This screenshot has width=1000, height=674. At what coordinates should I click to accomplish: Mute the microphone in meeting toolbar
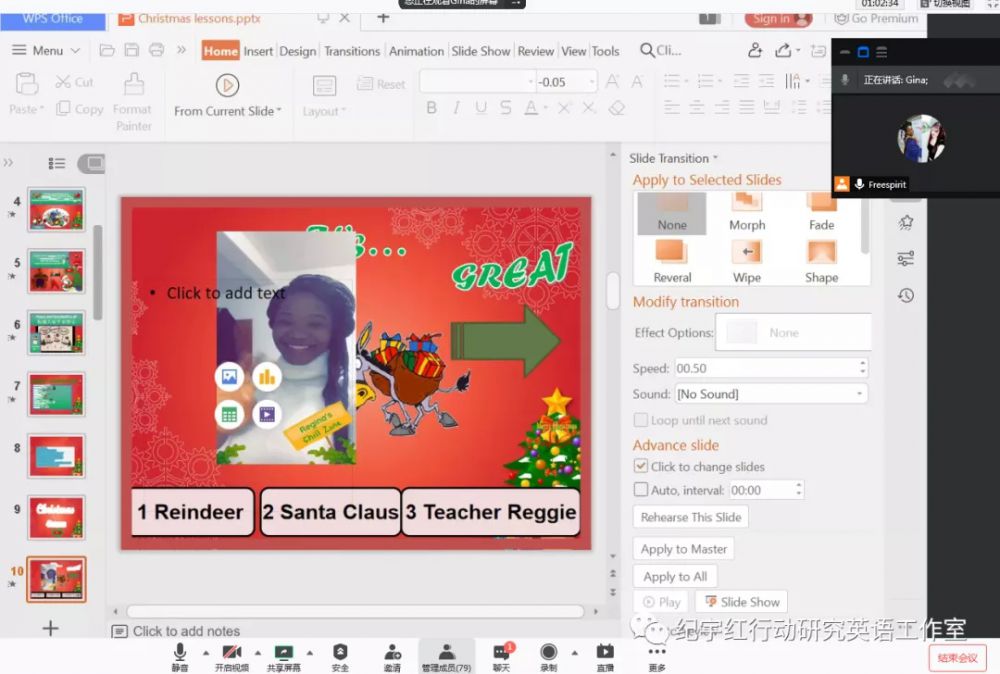(180, 656)
